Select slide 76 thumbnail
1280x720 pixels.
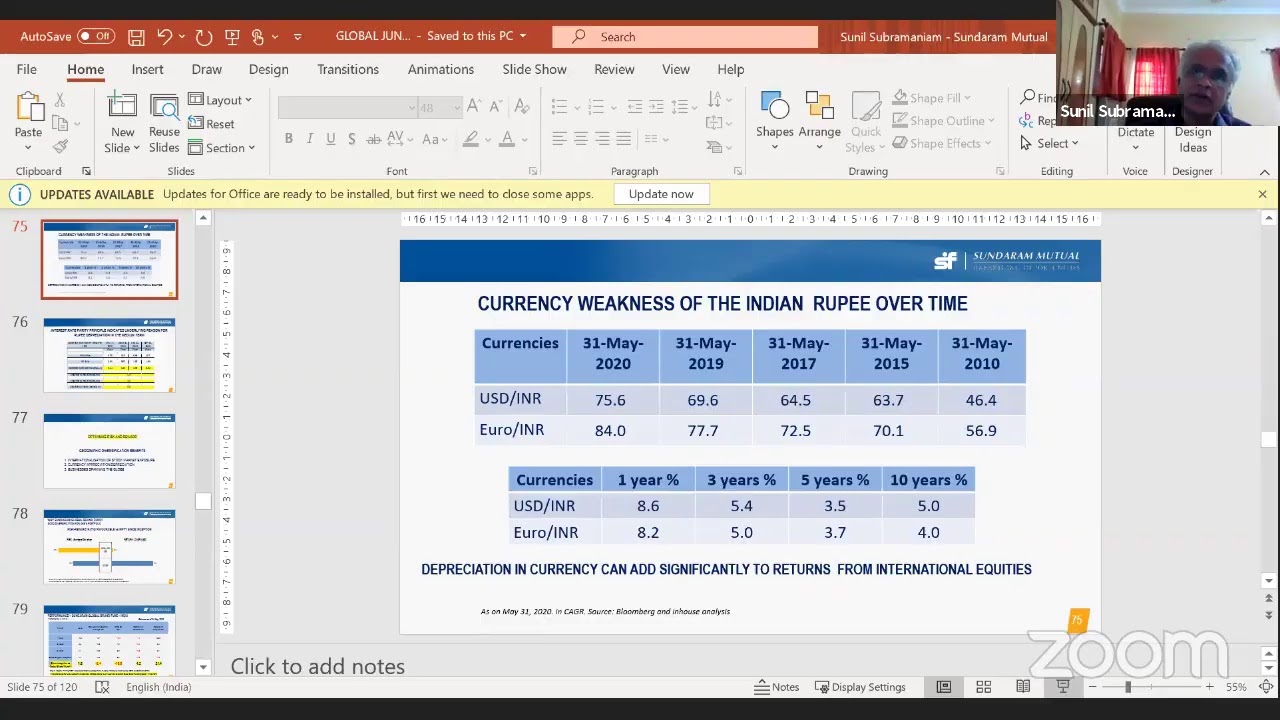click(109, 355)
